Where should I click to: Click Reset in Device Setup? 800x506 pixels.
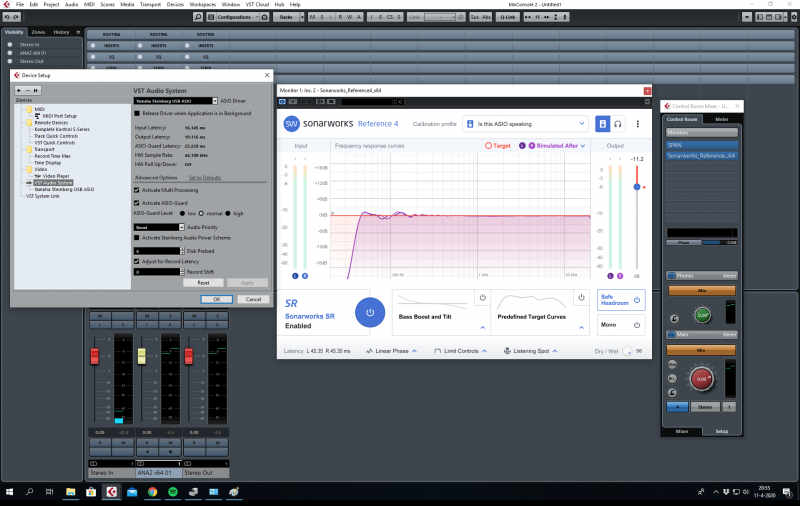point(203,283)
